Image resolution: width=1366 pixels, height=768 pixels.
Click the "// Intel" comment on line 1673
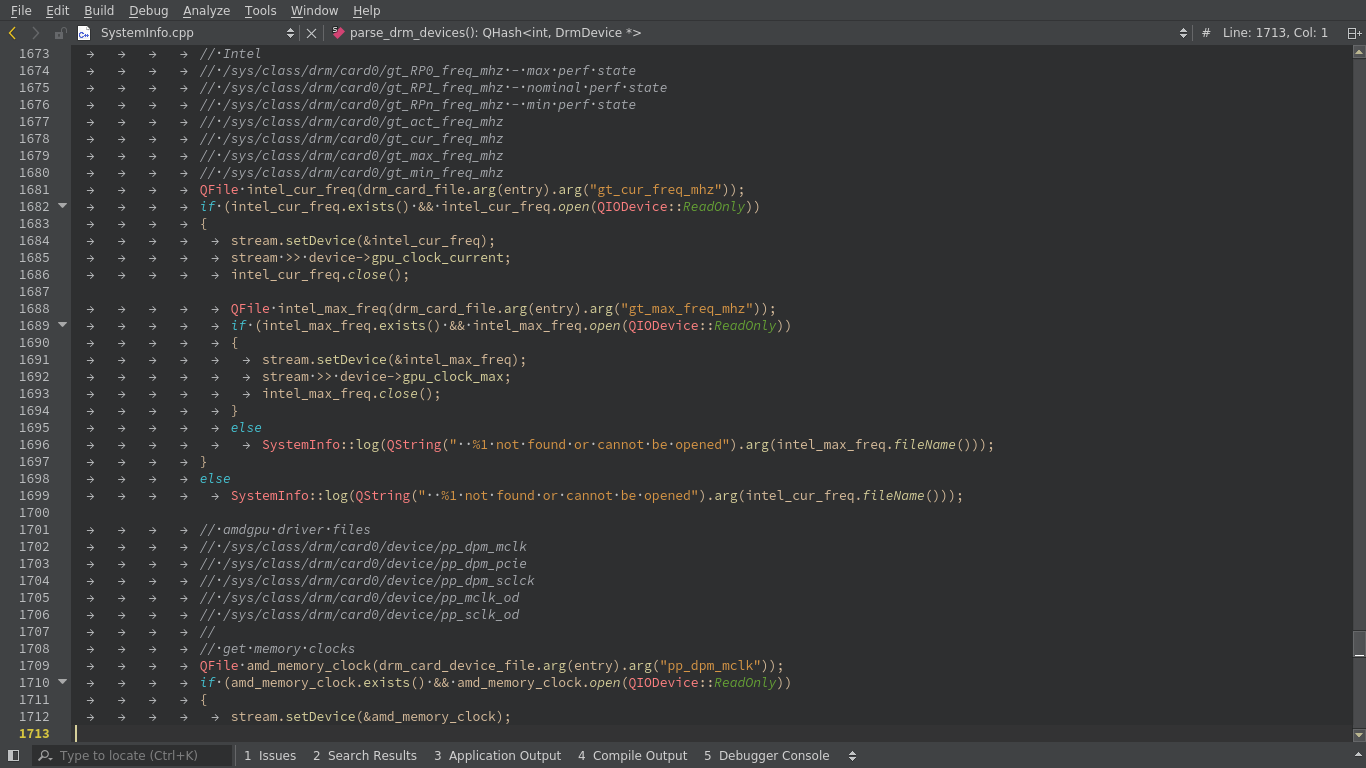click(x=230, y=54)
